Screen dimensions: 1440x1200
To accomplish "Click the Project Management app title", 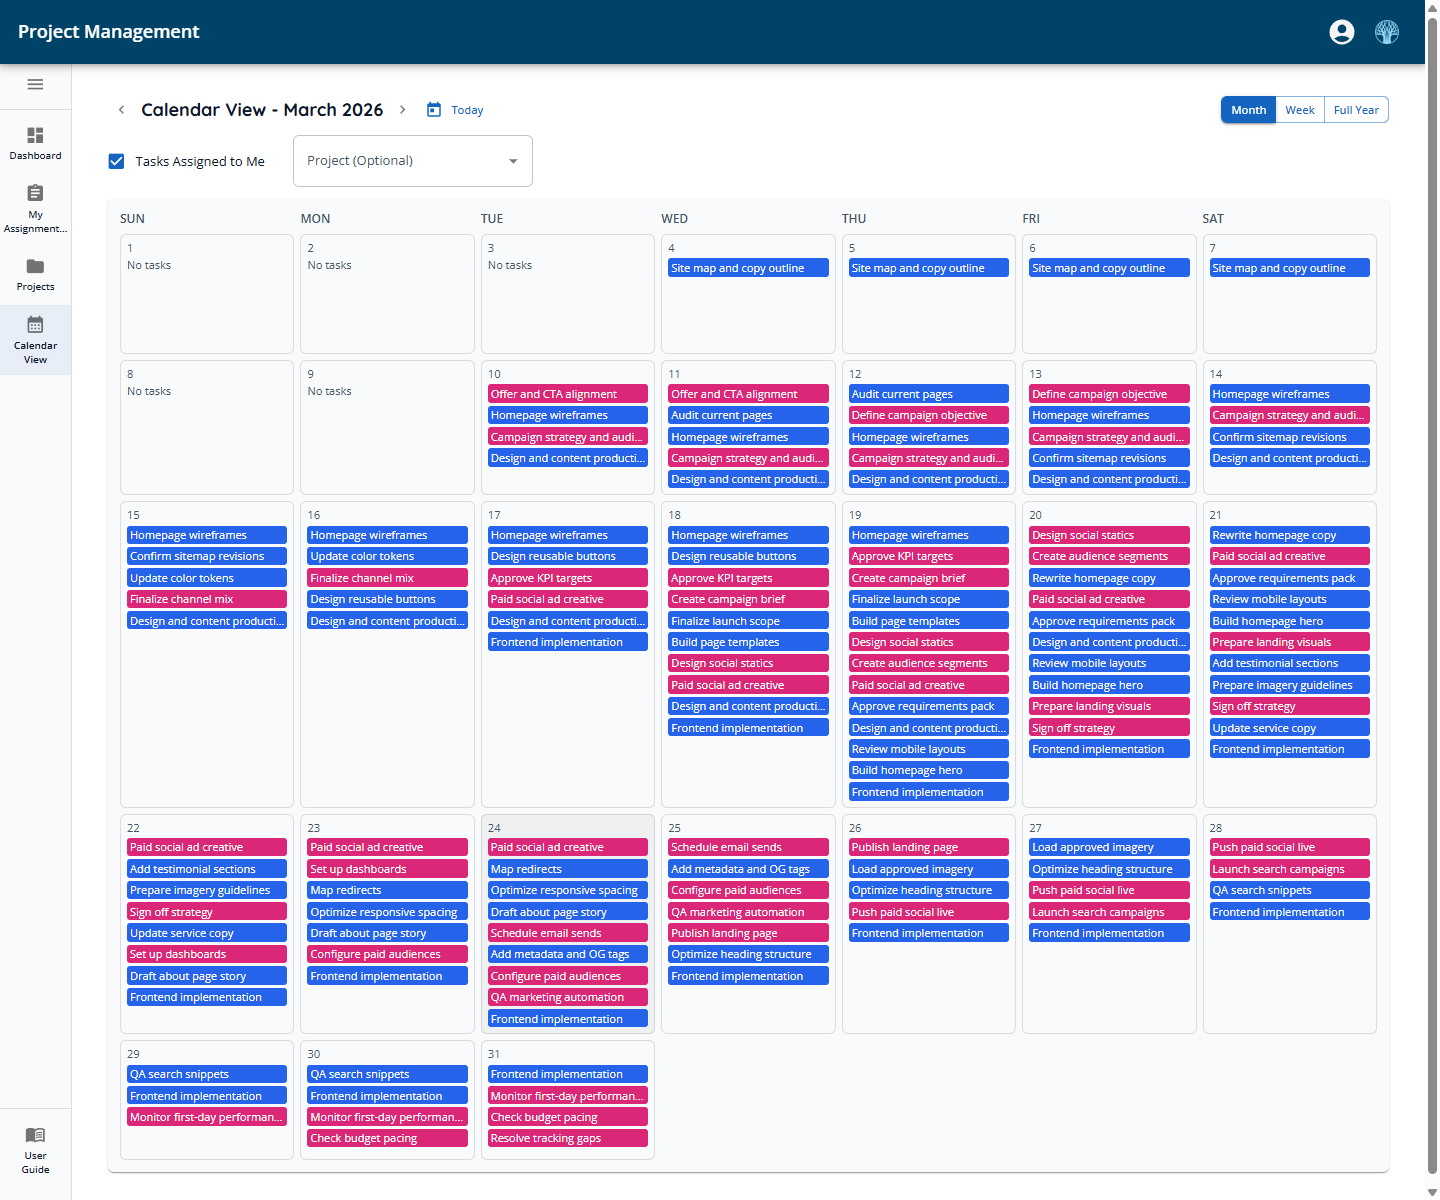I will click(x=109, y=32).
